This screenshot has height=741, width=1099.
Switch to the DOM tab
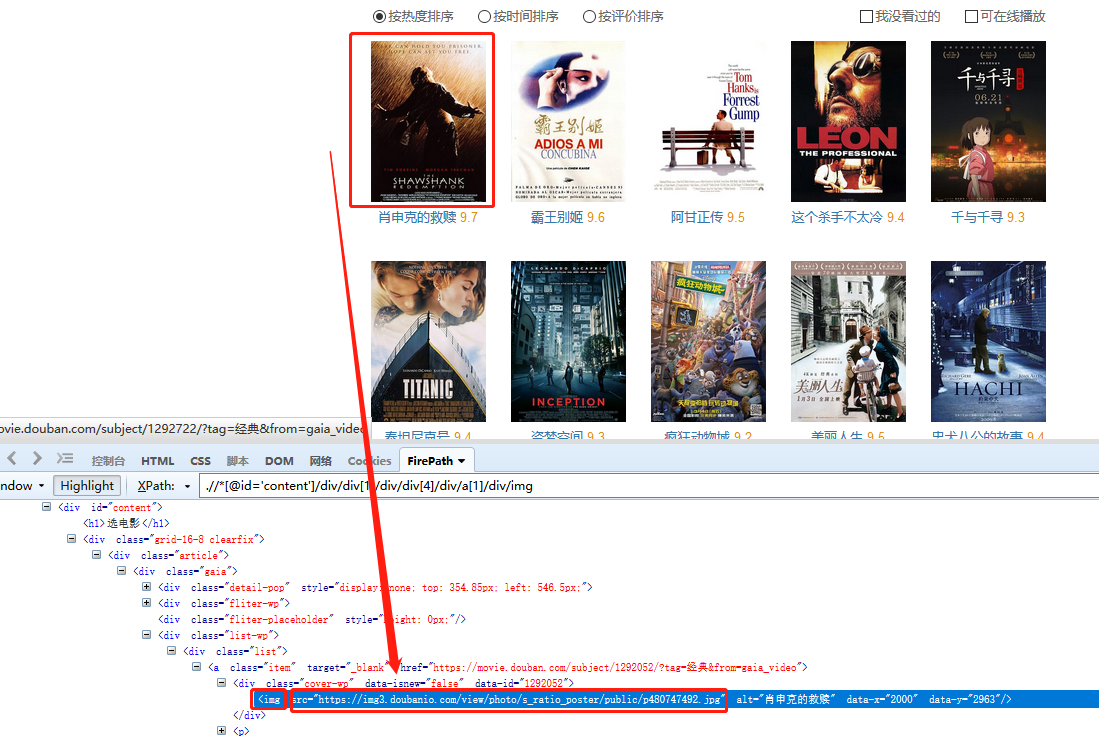pyautogui.click(x=279, y=461)
